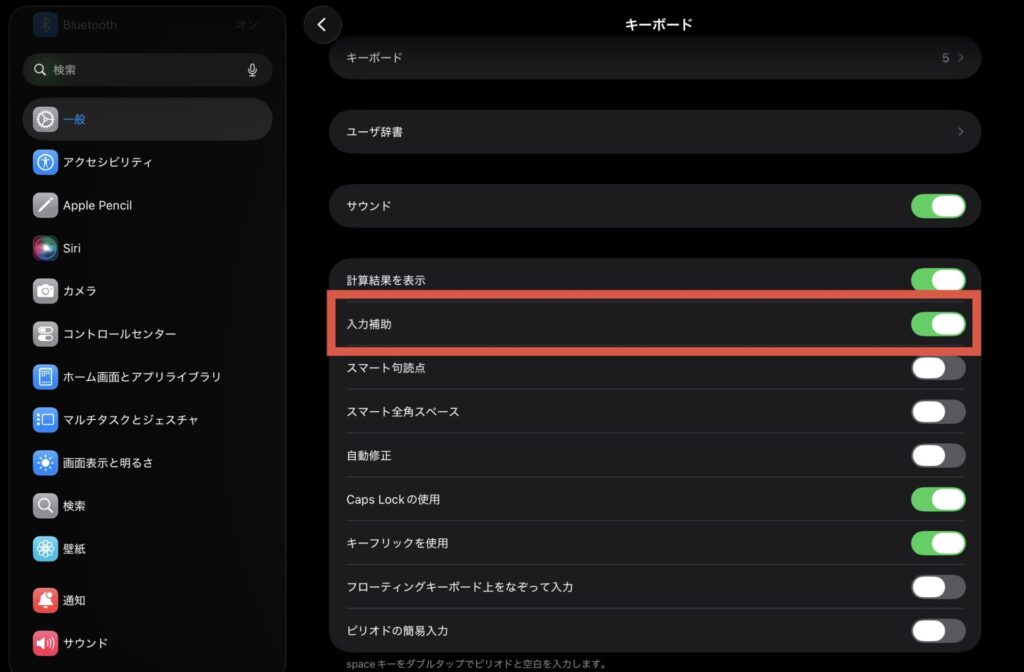Click the 検索 search input field
1024x672 pixels.
coord(140,70)
